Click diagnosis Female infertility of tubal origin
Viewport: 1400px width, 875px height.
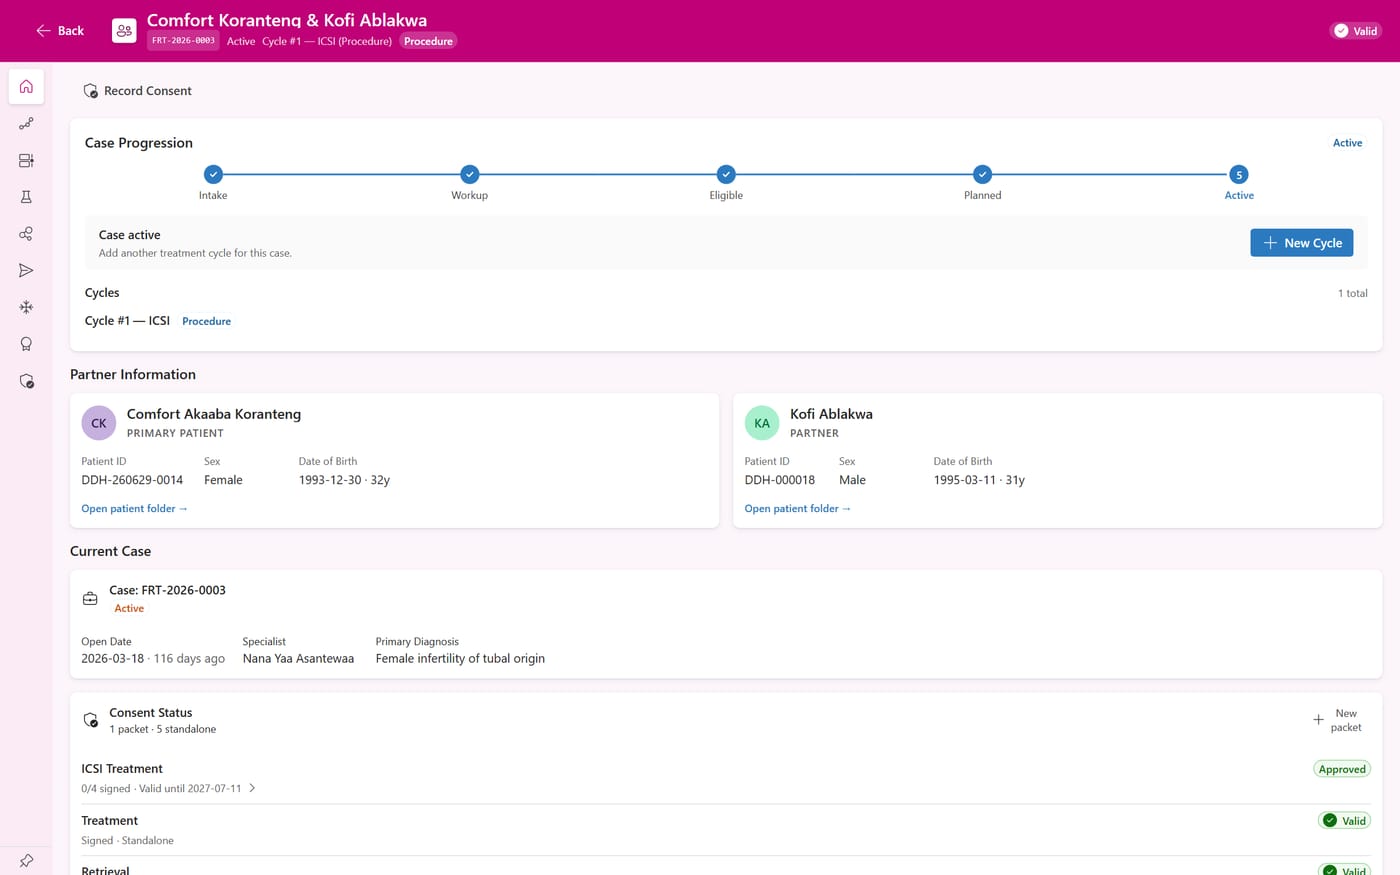point(460,659)
